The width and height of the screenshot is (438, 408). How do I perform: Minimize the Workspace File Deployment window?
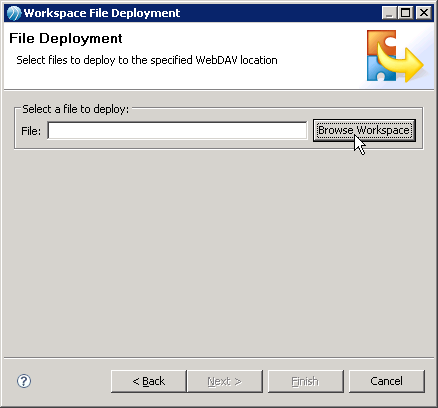click(389, 13)
